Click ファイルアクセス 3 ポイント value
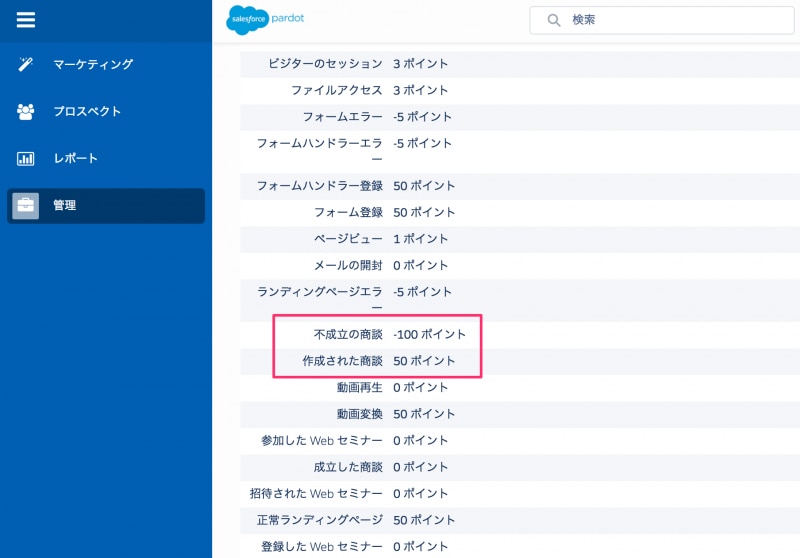The height and width of the screenshot is (558, 800). pos(420,90)
